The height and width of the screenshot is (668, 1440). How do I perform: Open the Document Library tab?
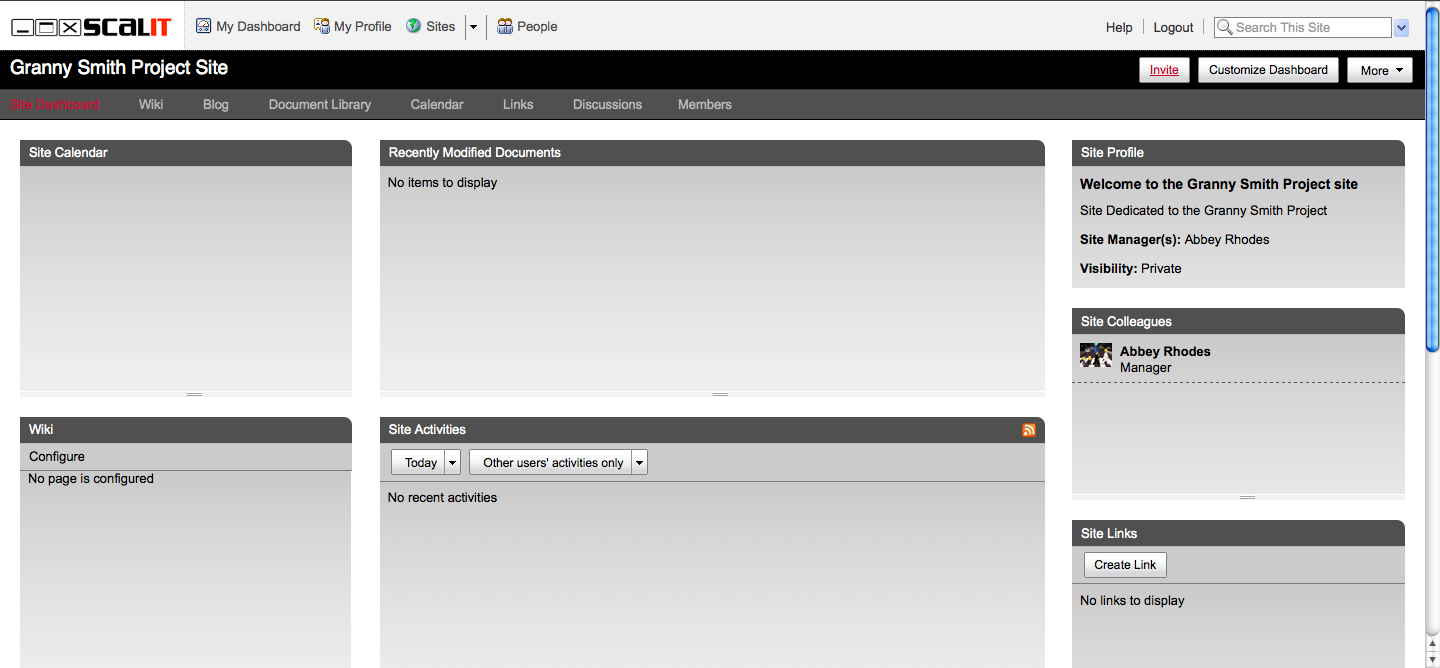(x=320, y=104)
